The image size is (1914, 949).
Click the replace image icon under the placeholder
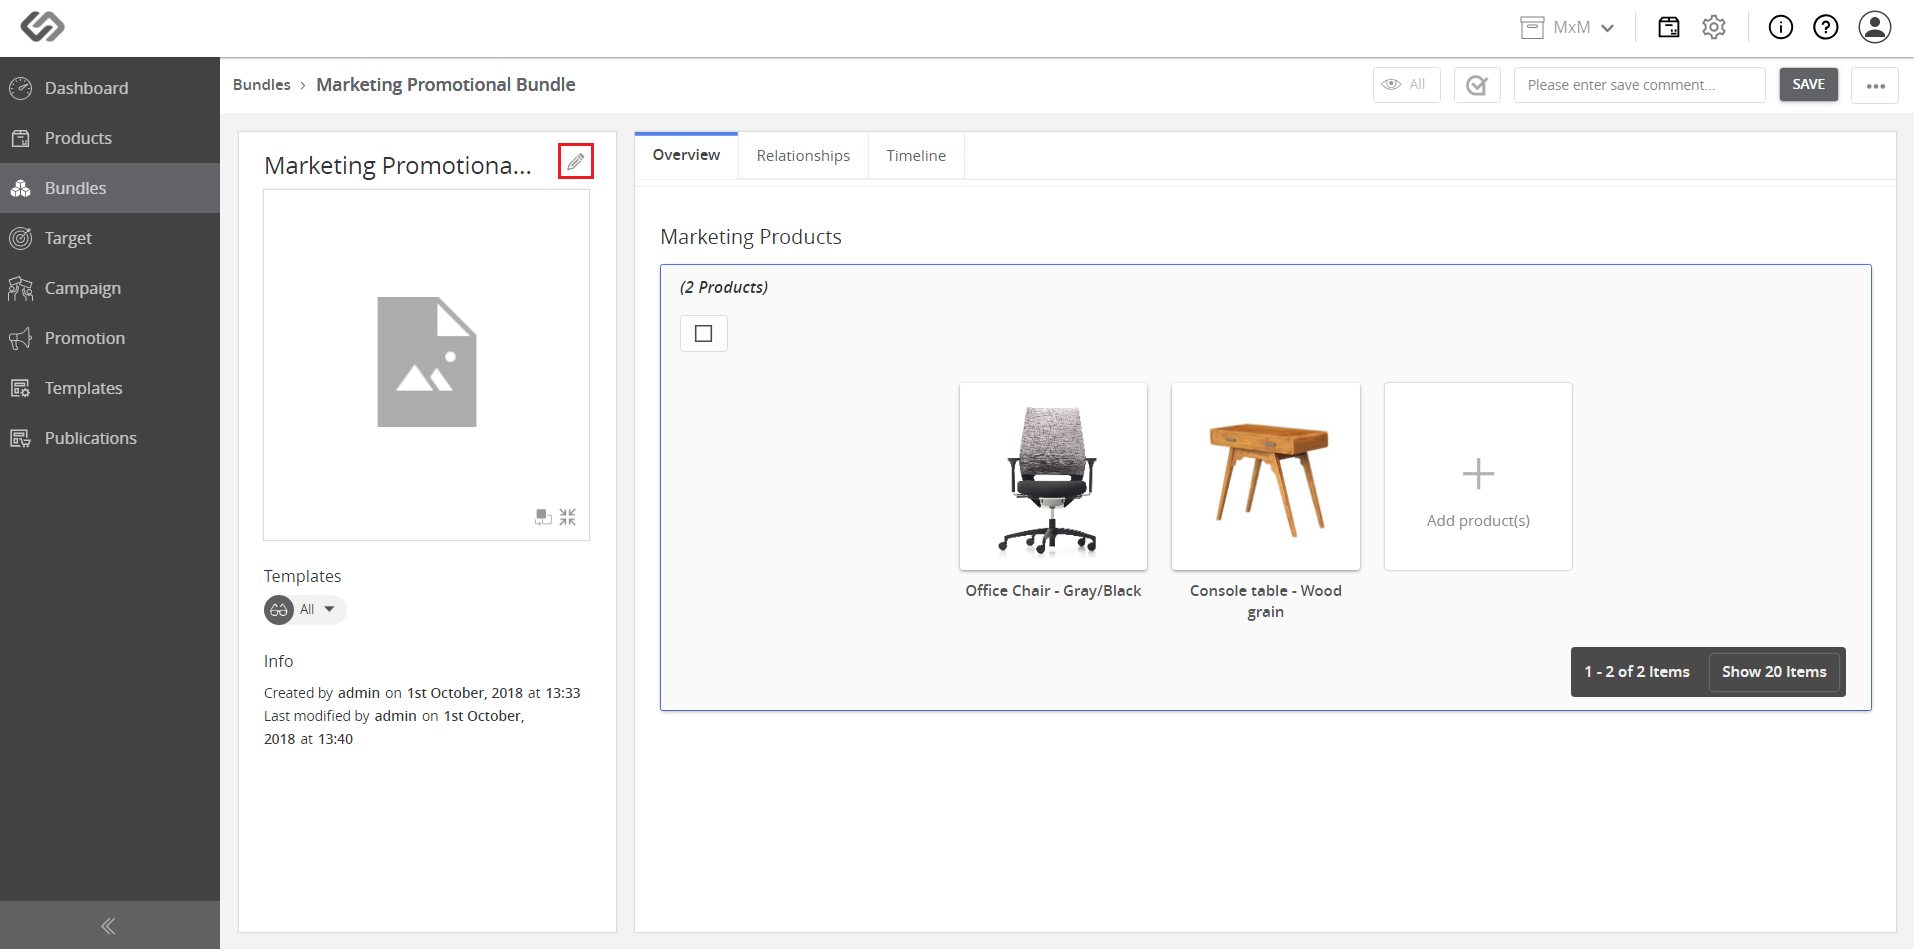point(543,517)
